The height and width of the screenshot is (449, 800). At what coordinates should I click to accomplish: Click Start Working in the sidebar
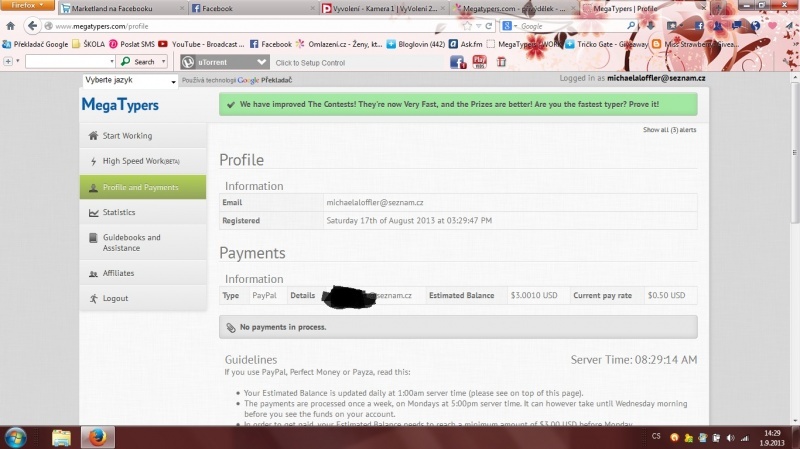127,136
